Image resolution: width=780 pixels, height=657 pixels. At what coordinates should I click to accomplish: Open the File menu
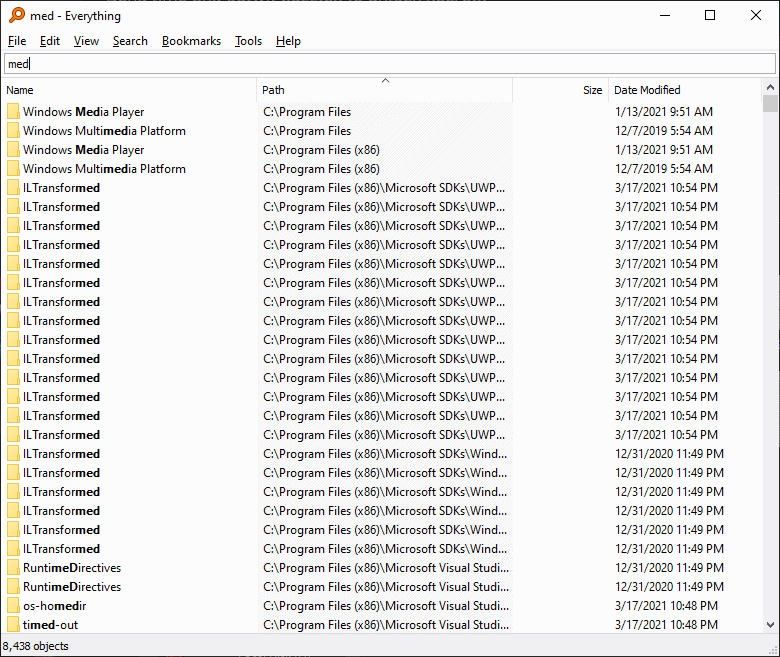tap(17, 41)
